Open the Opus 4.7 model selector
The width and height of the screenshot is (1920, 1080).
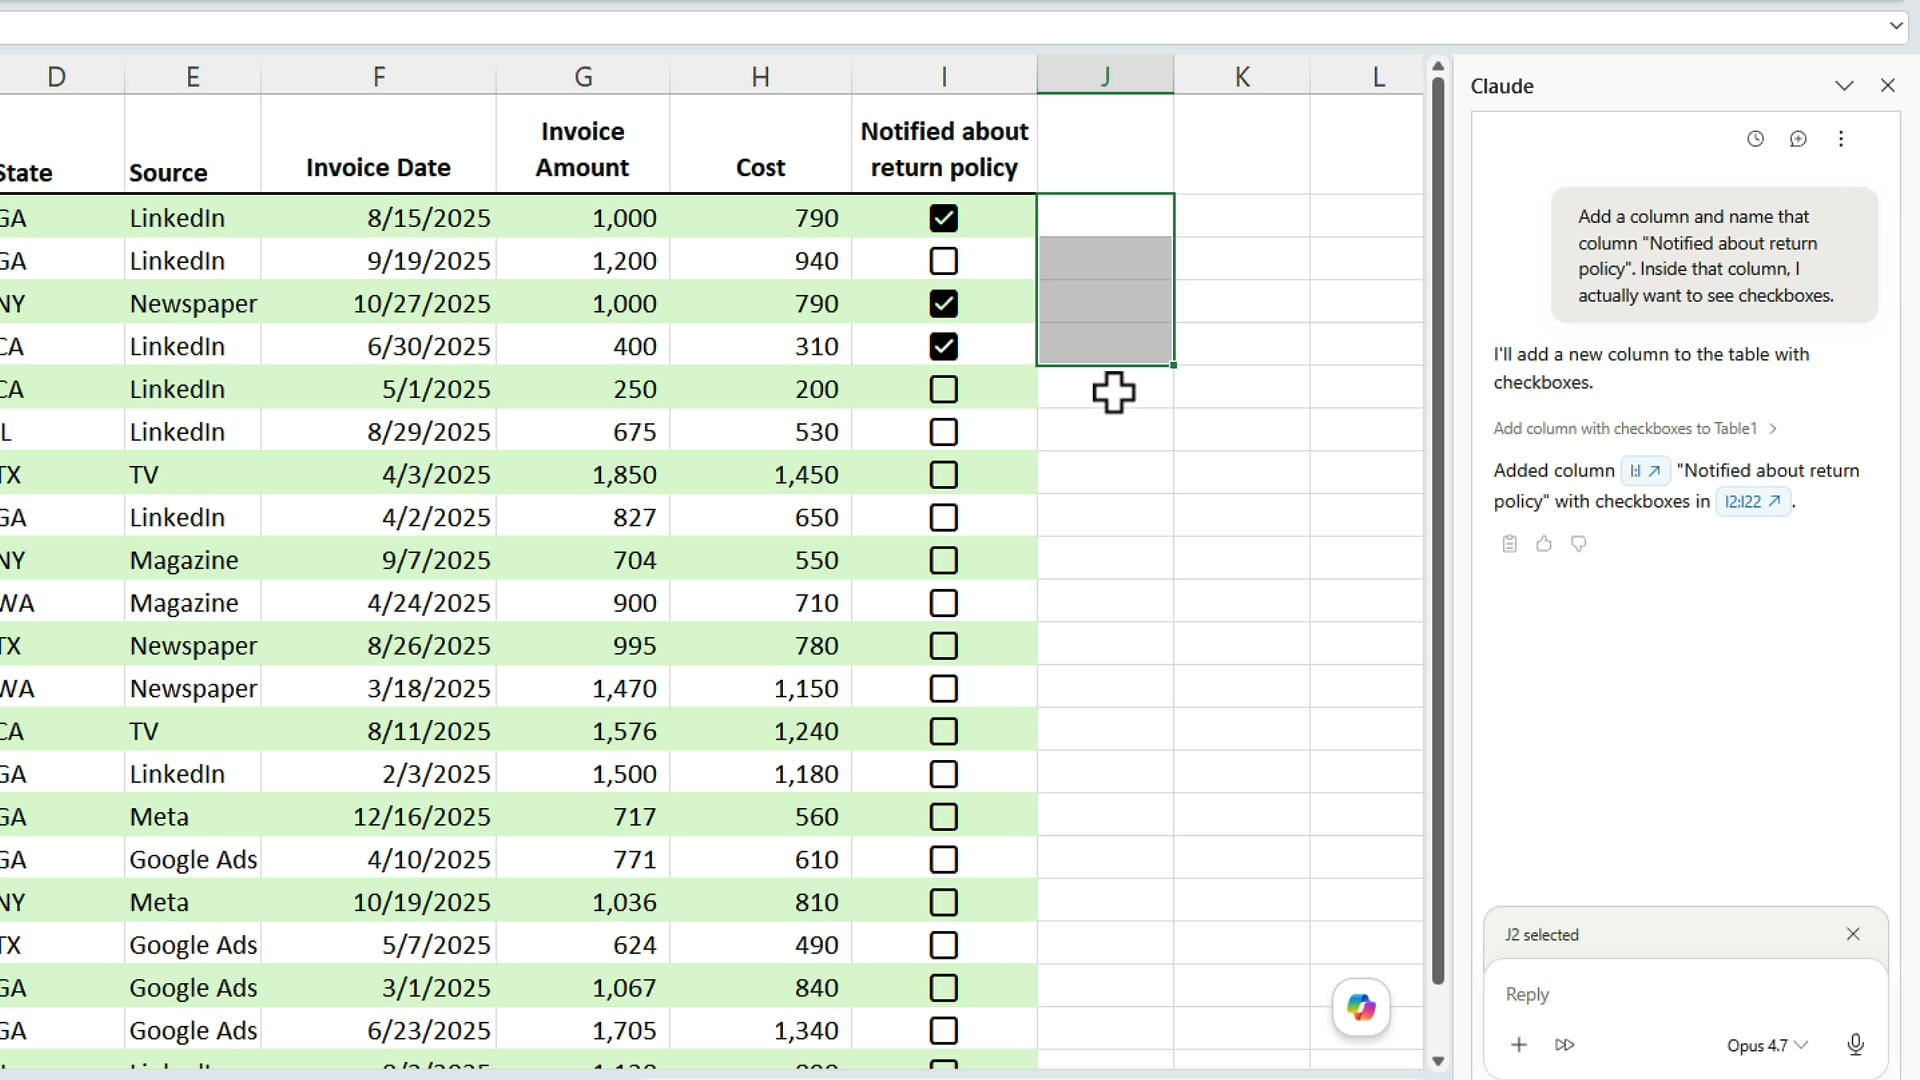[x=1767, y=1045]
